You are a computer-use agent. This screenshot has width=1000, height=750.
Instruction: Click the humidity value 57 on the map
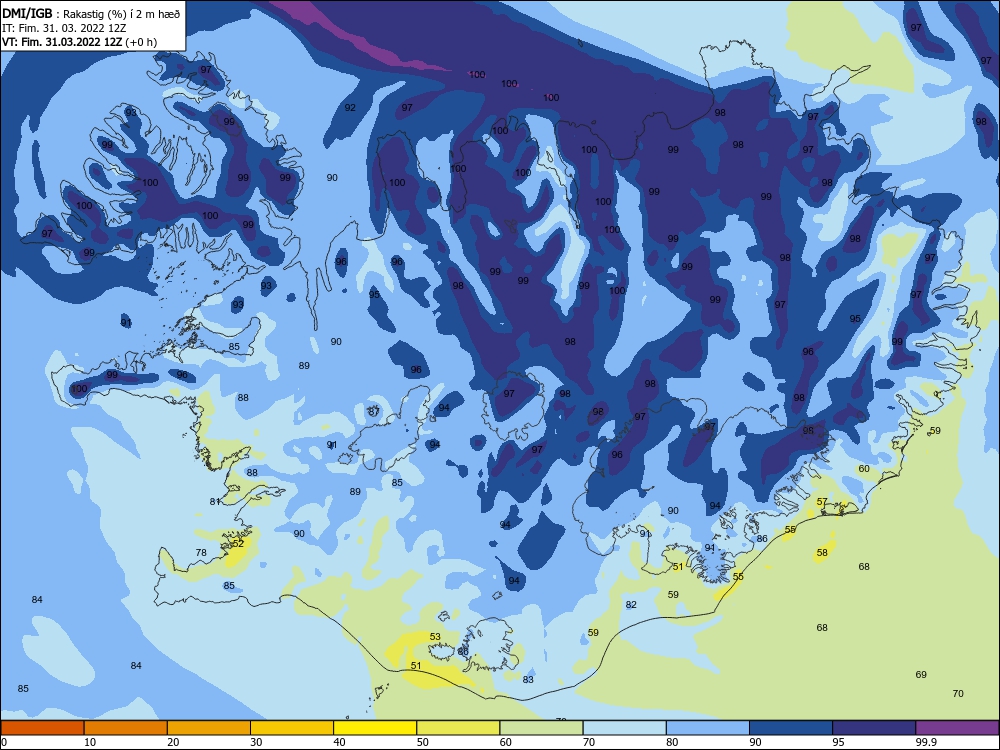(822, 502)
